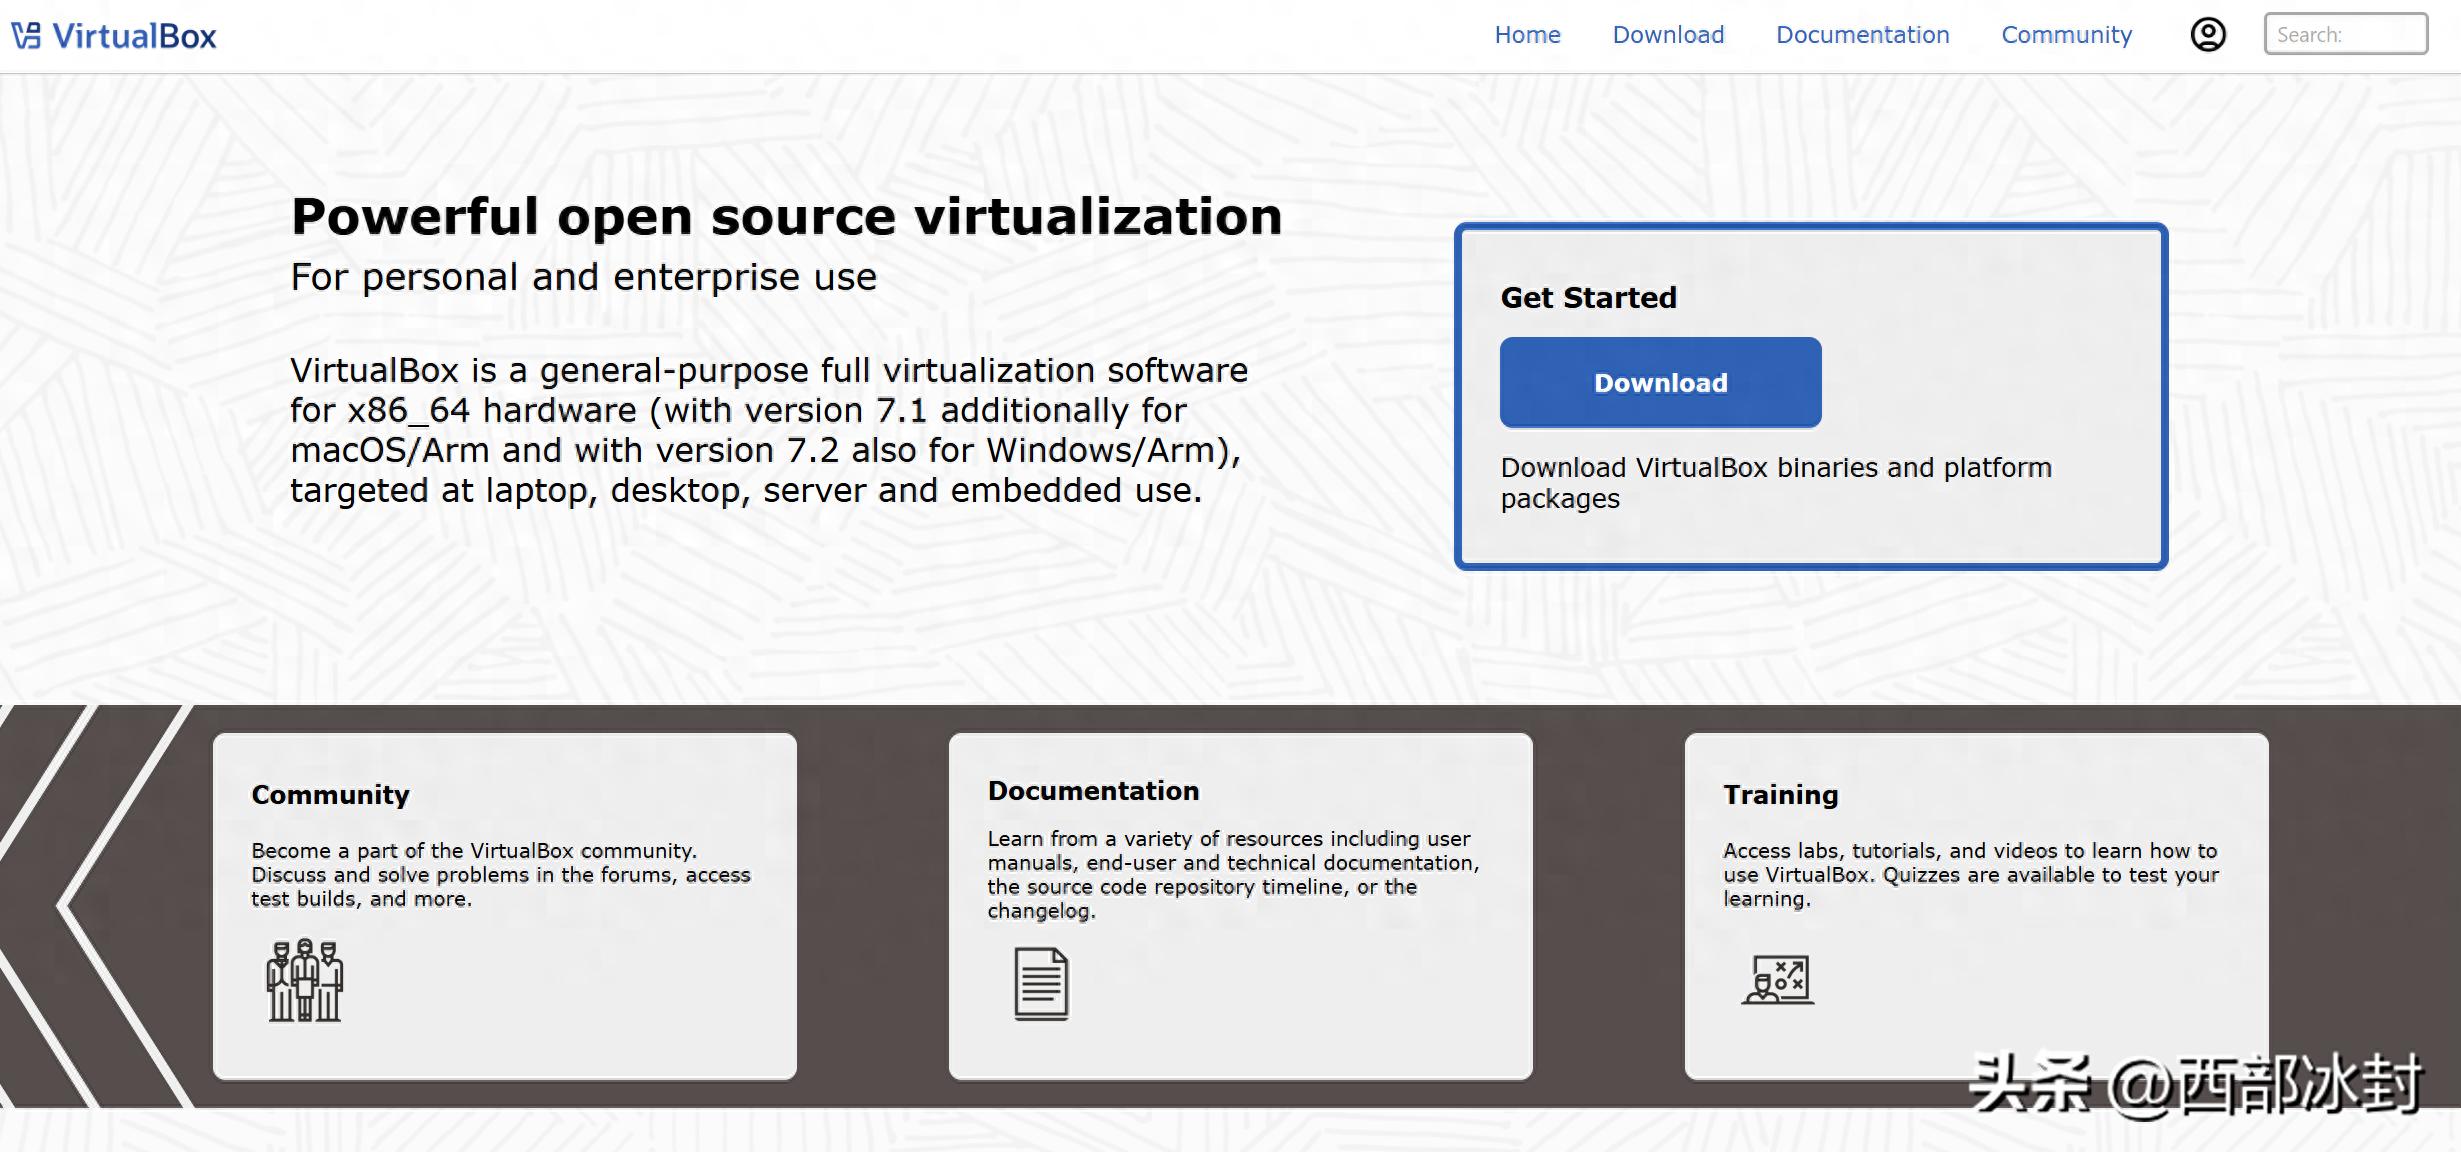Image resolution: width=2461 pixels, height=1152 pixels.
Task: Click 'Learn from a variety of resources' text
Action: [1233, 875]
